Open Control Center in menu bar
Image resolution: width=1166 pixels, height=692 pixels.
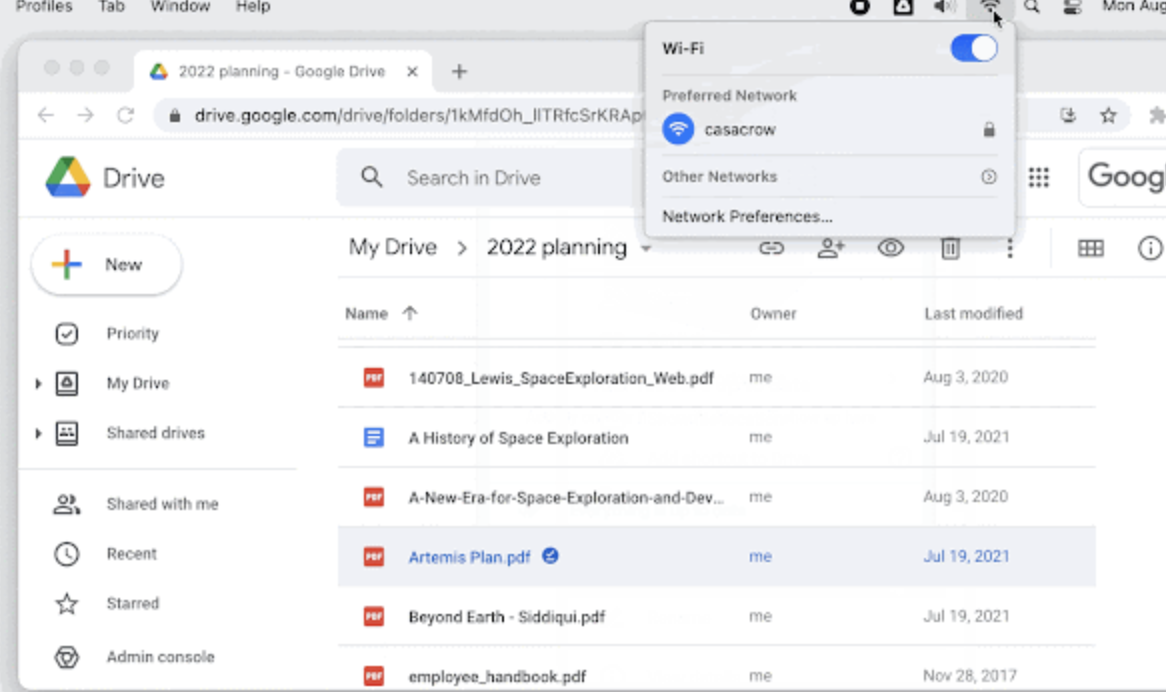tap(1072, 7)
